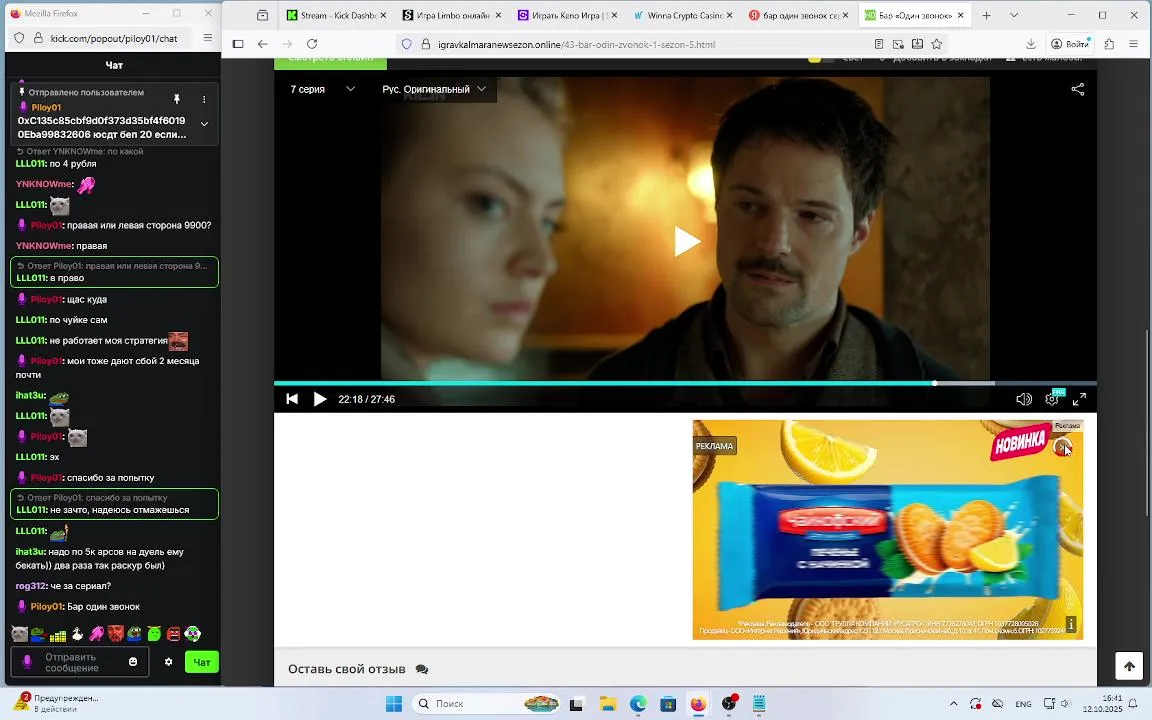The height and width of the screenshot is (720, 1152).
Task: Click the tracking protection shield in the address bar
Action: pos(406,44)
